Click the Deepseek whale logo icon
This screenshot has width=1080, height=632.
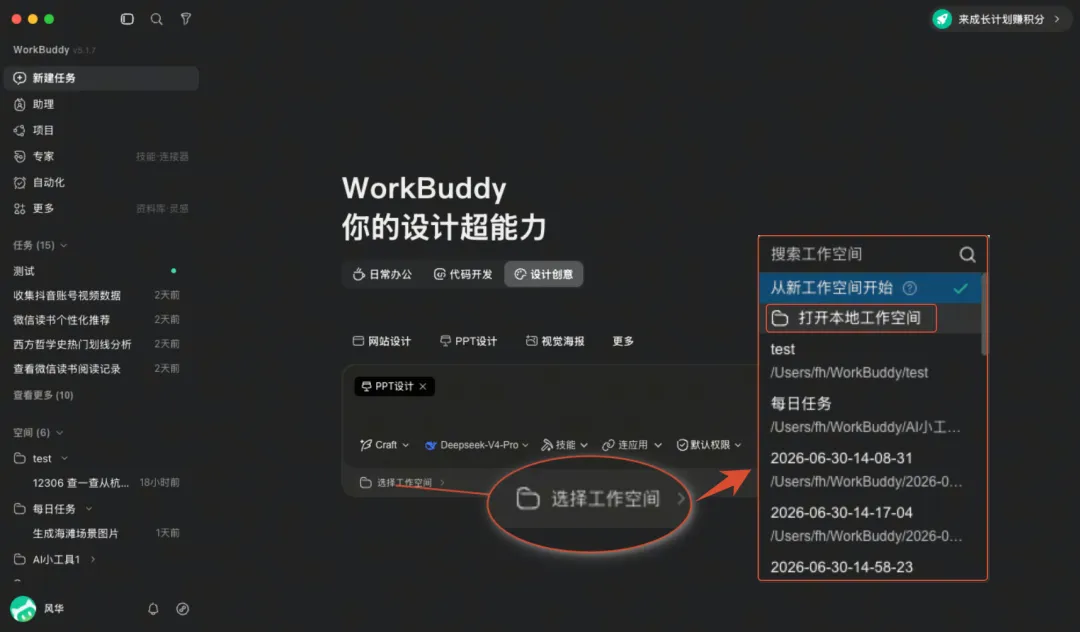point(430,445)
